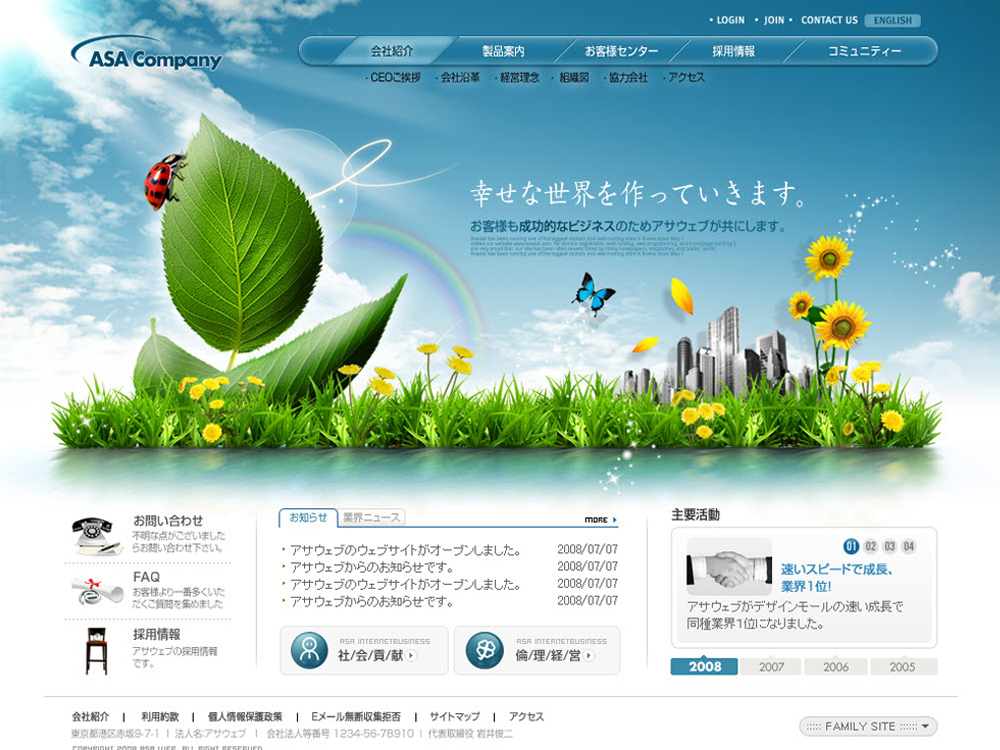1000x750 pixels.
Task: Open the CONTACT US link
Action: [x=829, y=20]
